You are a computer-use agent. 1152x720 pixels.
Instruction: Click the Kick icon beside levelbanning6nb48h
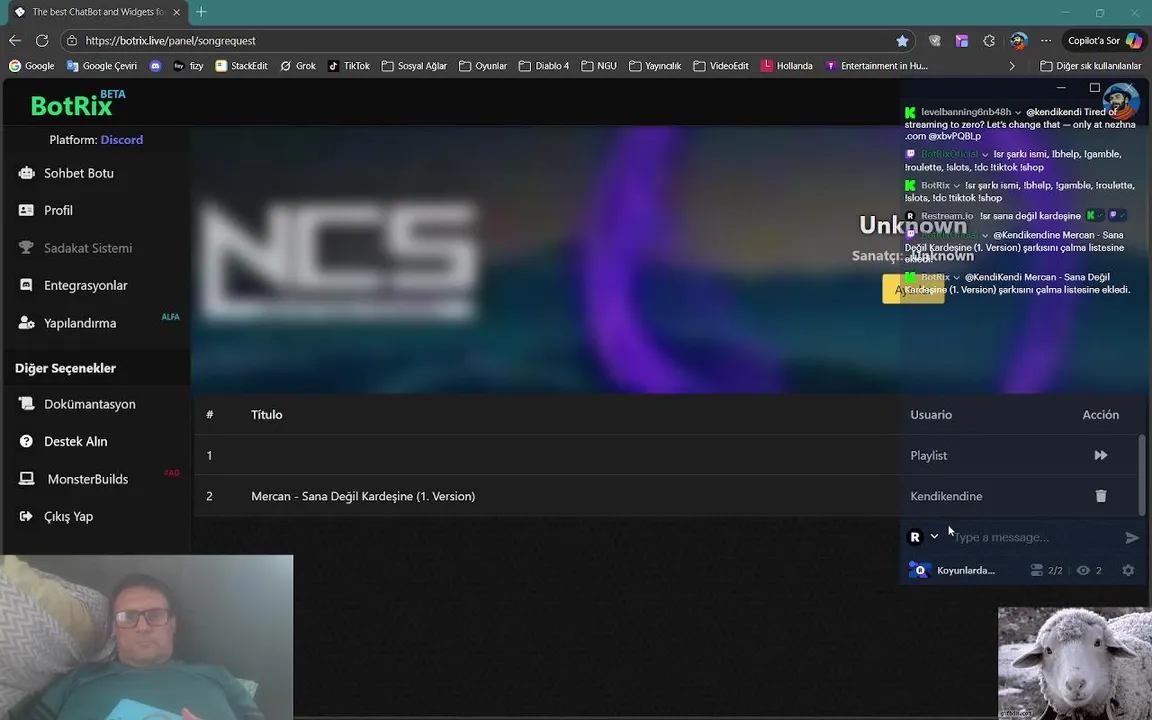pyautogui.click(x=910, y=112)
